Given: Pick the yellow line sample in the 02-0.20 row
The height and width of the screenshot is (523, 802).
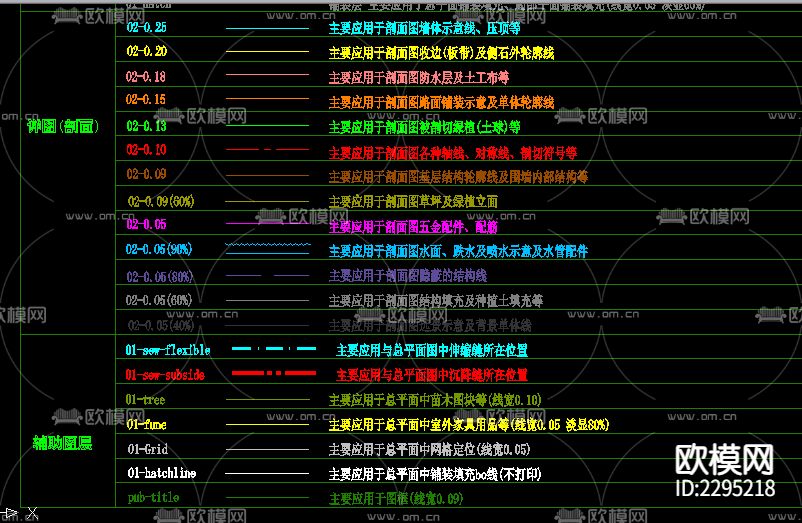Looking at the screenshot, I should coord(268,52).
